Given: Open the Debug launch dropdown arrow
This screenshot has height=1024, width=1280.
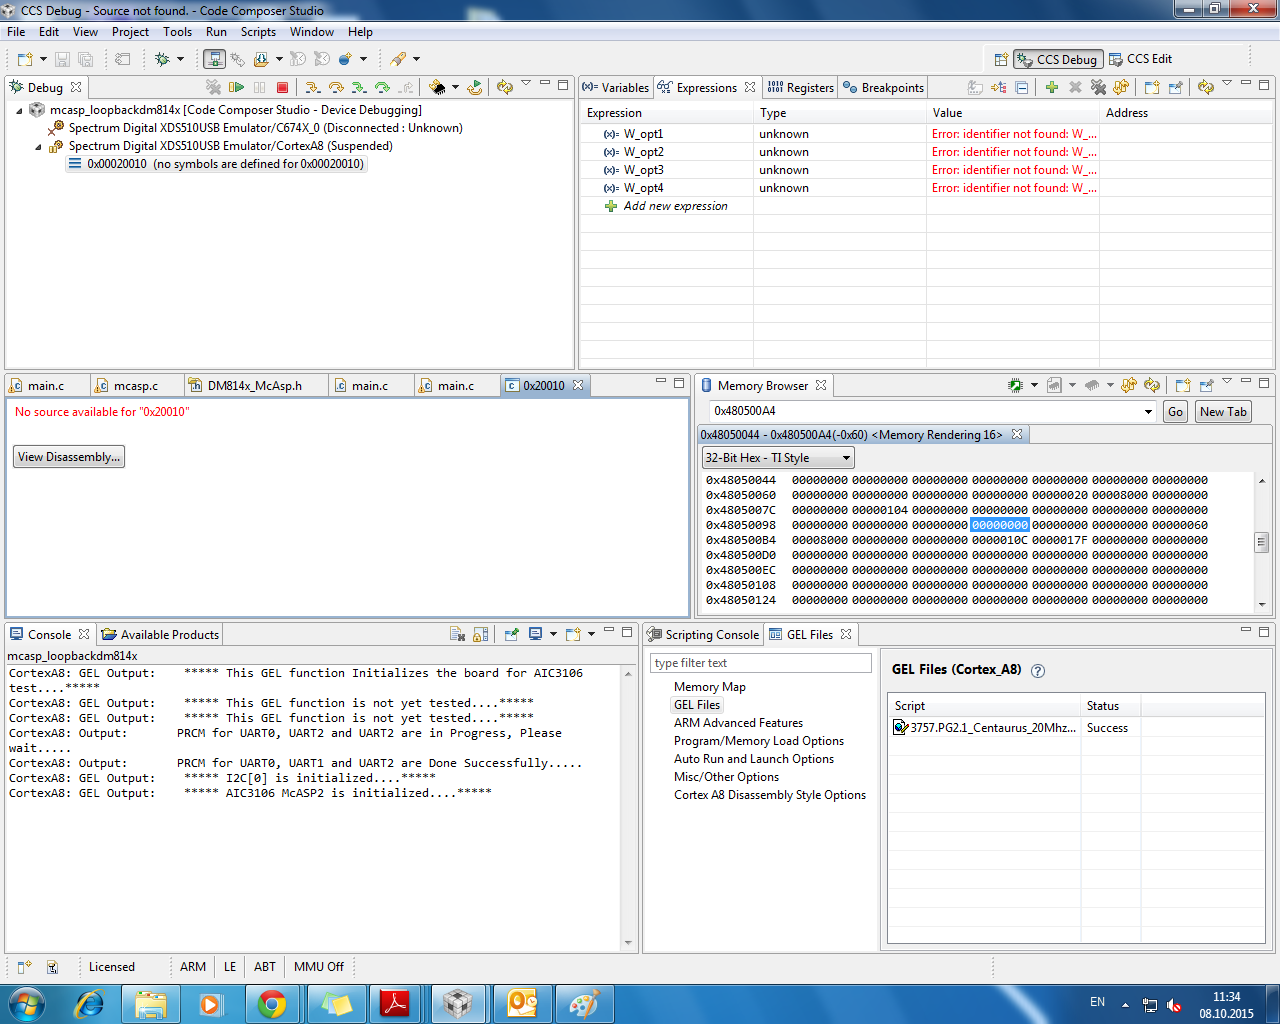Looking at the screenshot, I should [x=181, y=59].
